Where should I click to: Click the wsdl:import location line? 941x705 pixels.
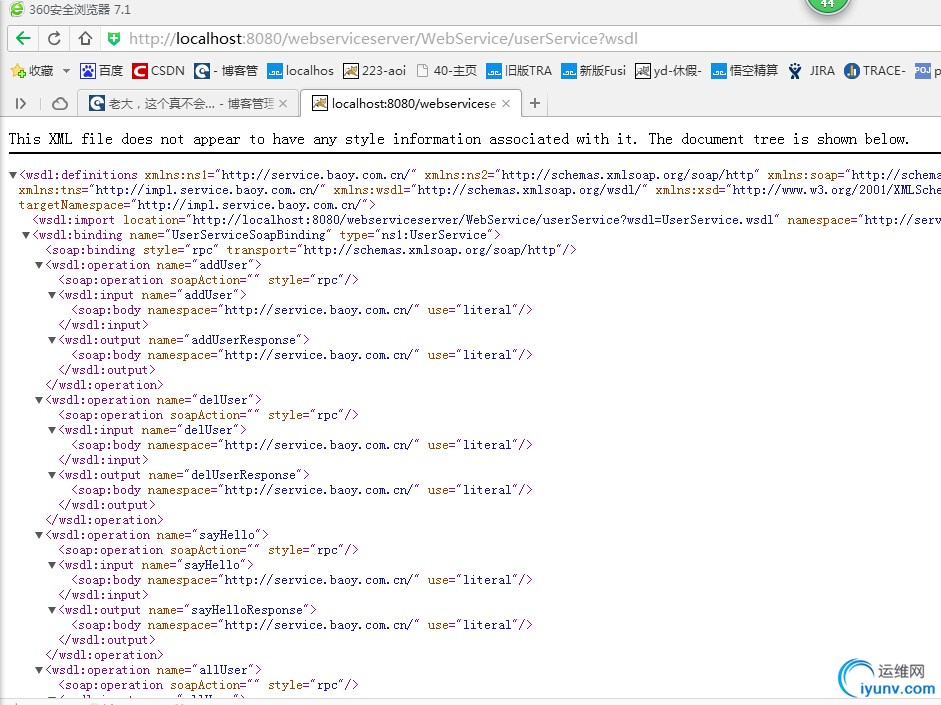(487, 220)
